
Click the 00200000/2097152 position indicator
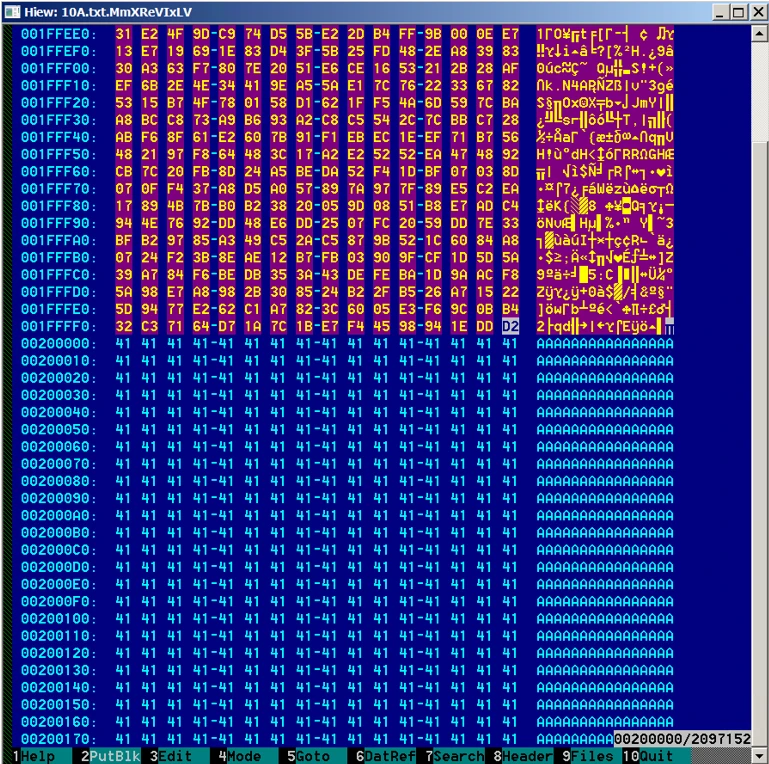tap(683, 739)
